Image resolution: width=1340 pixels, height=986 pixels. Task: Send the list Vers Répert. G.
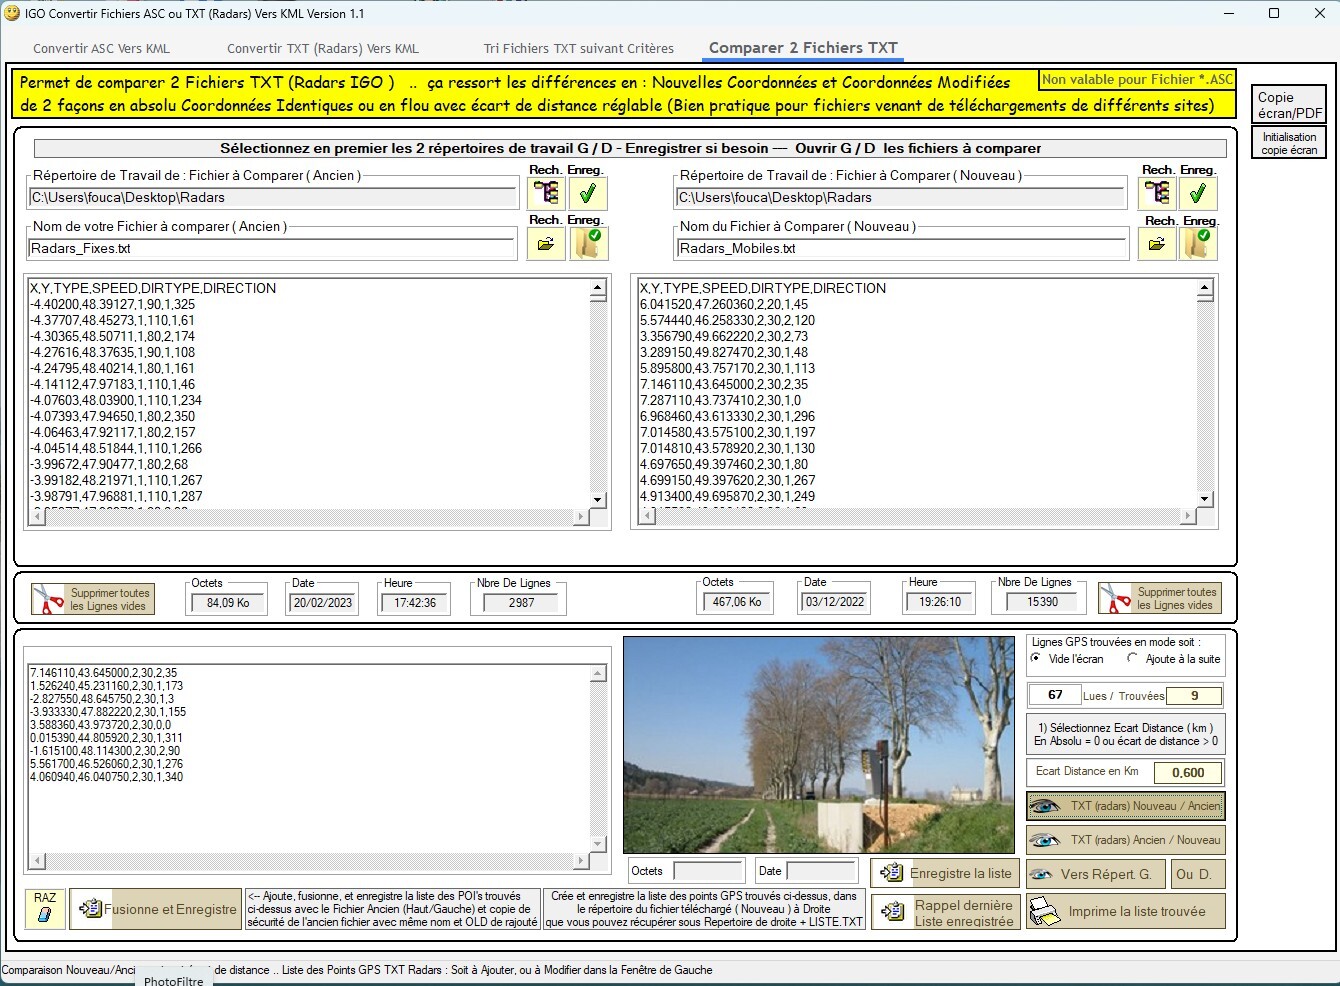coord(1095,874)
